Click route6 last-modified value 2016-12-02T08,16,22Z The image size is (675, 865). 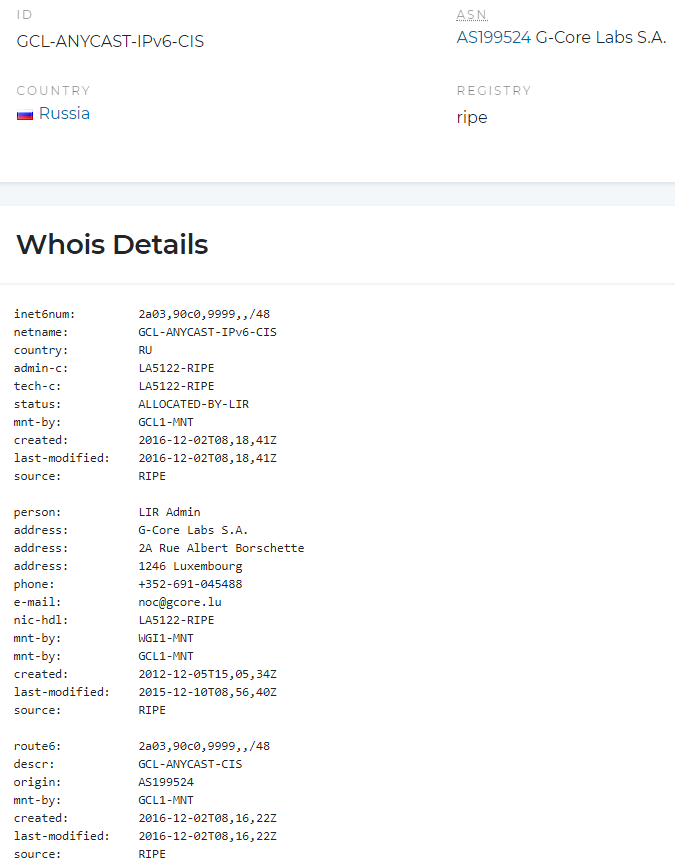(207, 836)
